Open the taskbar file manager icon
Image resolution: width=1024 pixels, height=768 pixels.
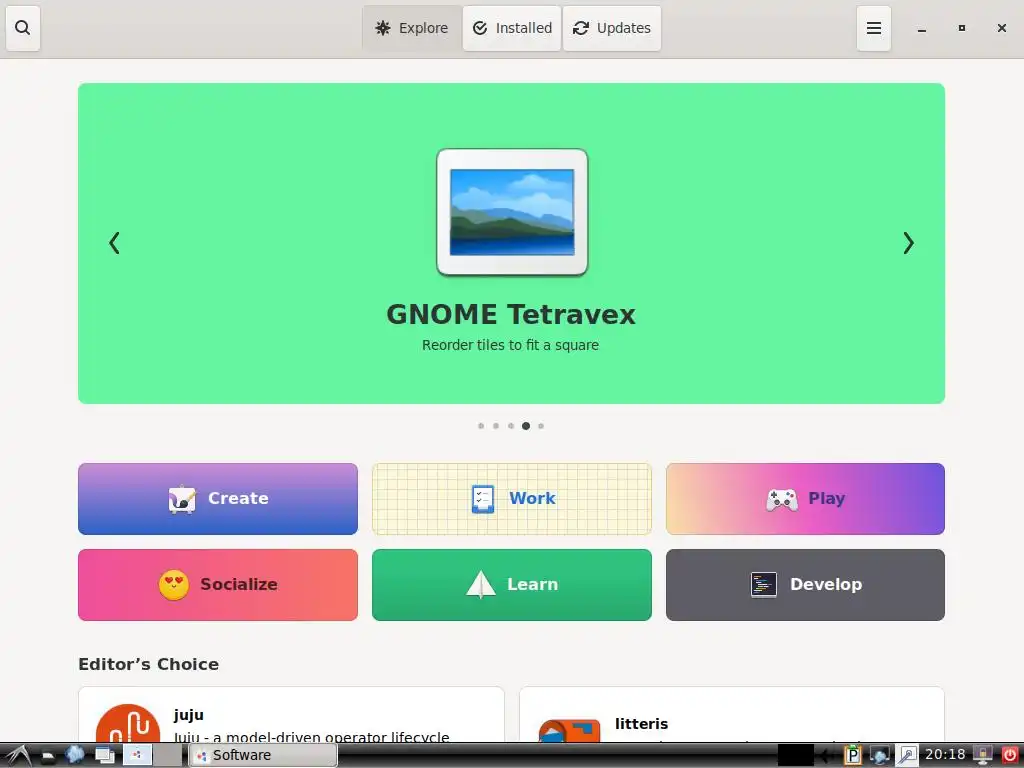click(x=48, y=756)
